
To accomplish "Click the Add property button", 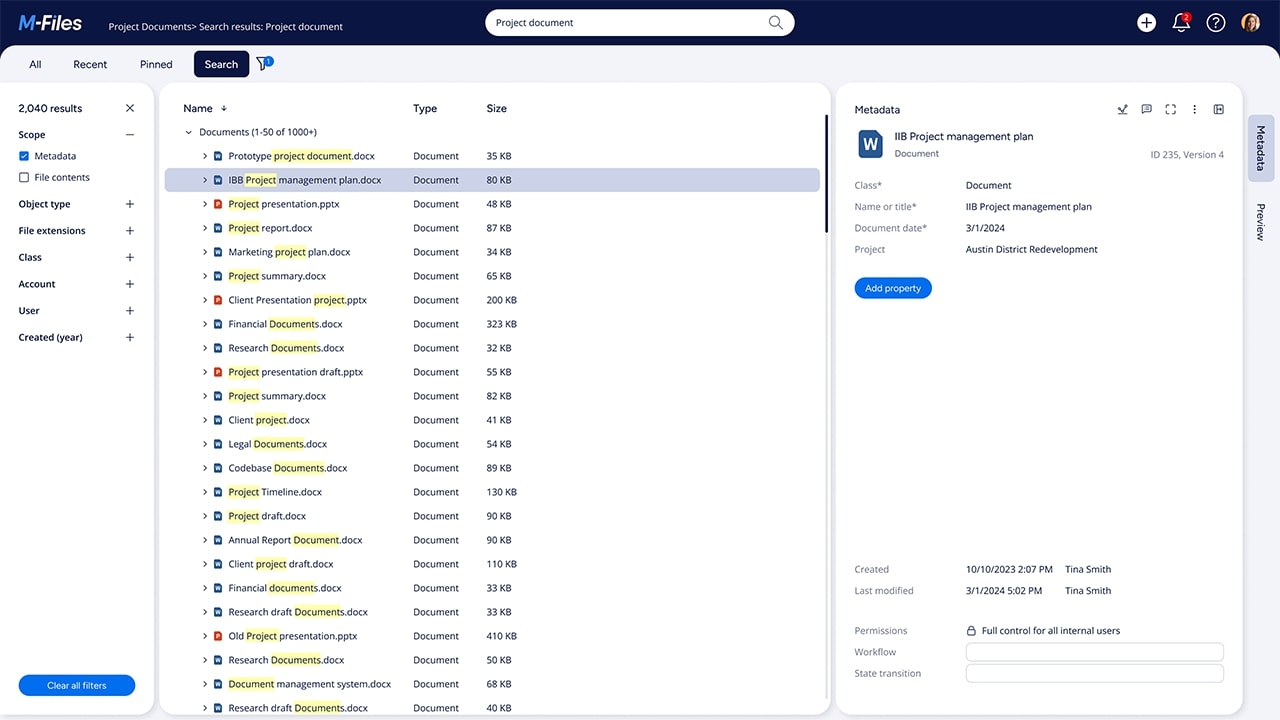I will coord(892,288).
